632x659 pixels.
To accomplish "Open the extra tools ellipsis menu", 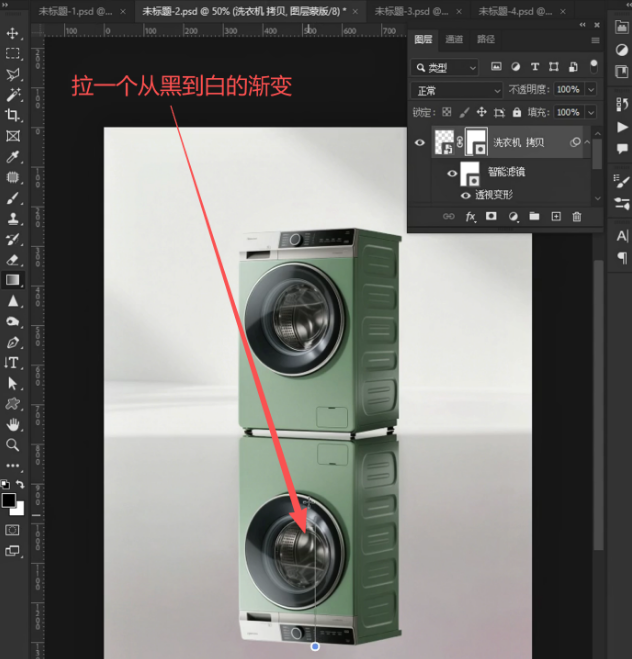I will (x=12, y=465).
